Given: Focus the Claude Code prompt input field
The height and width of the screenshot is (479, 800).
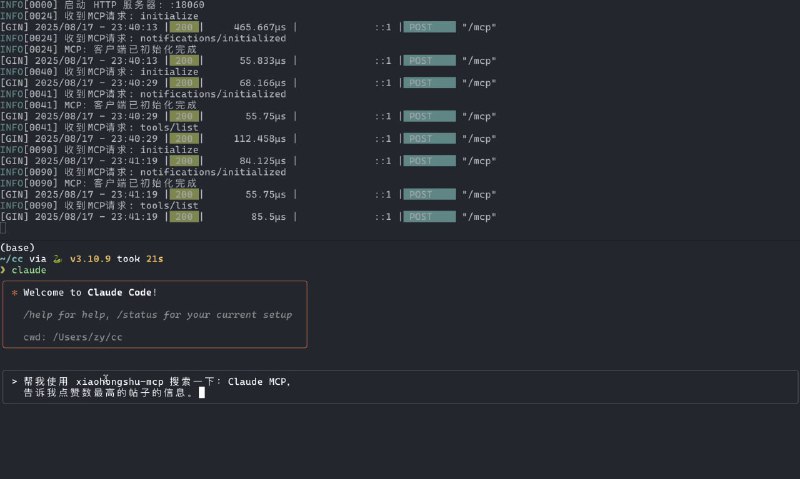Looking at the screenshot, I should click(400, 387).
